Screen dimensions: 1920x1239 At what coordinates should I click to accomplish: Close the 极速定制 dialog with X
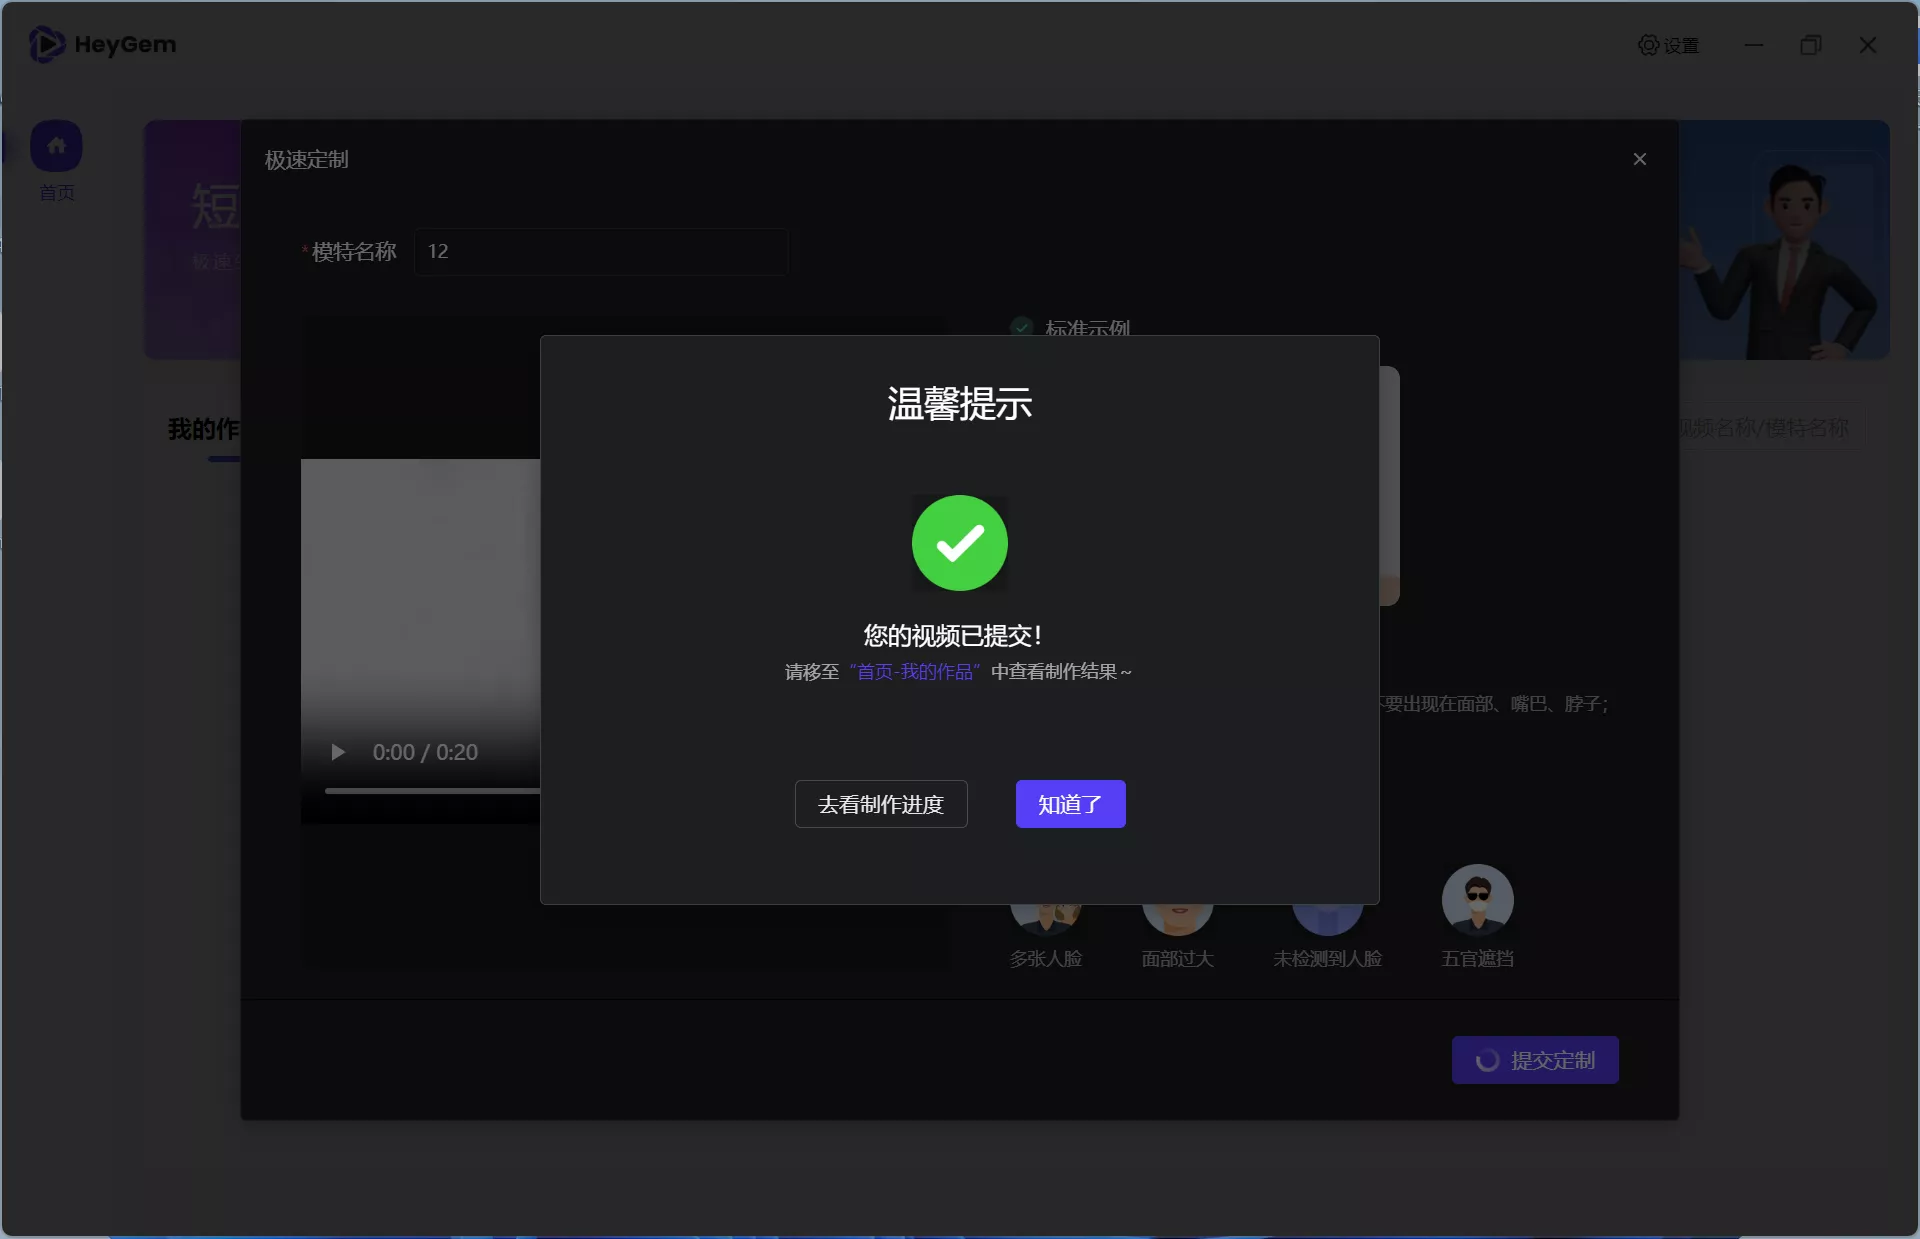[x=1640, y=159]
